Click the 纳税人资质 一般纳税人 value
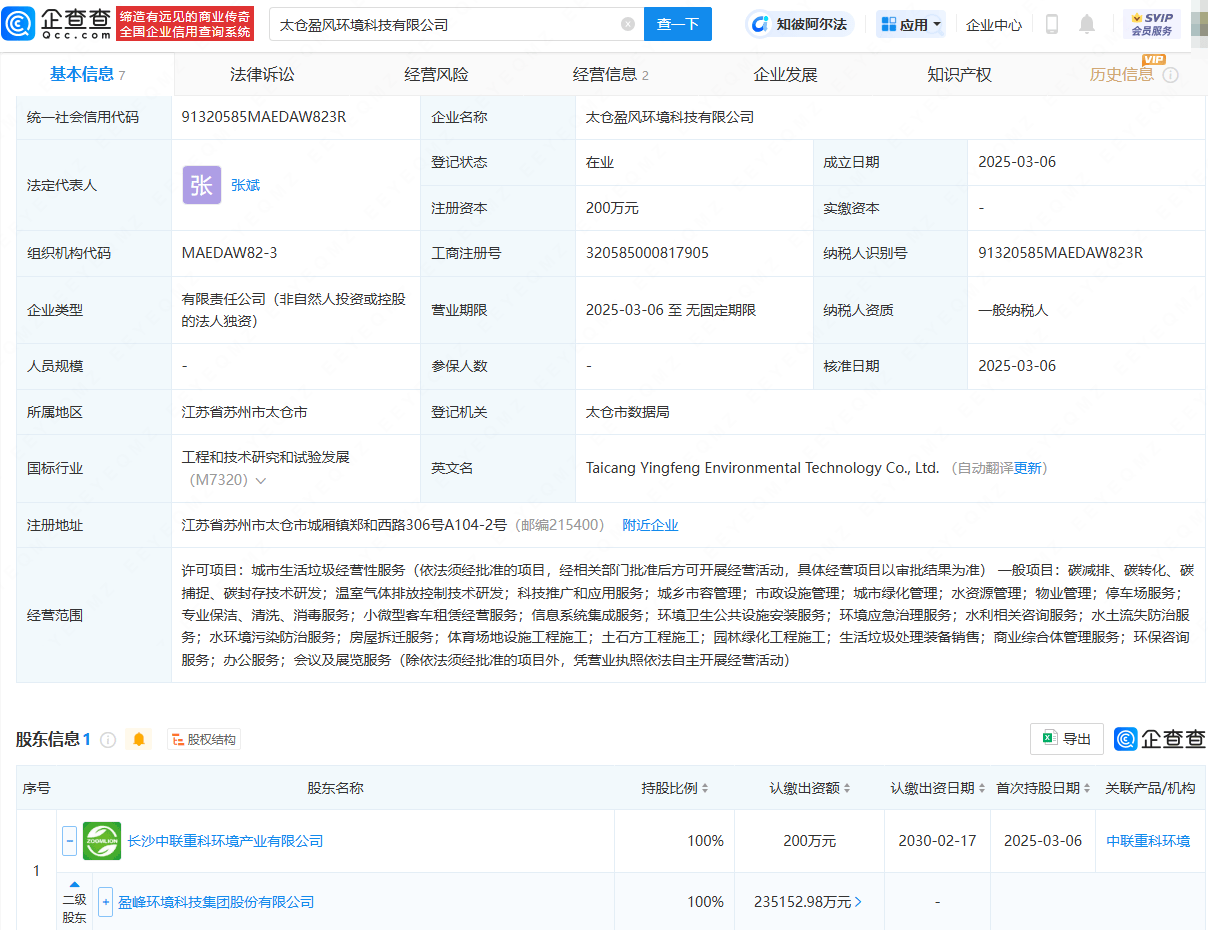This screenshot has width=1208, height=930. coord(1013,310)
